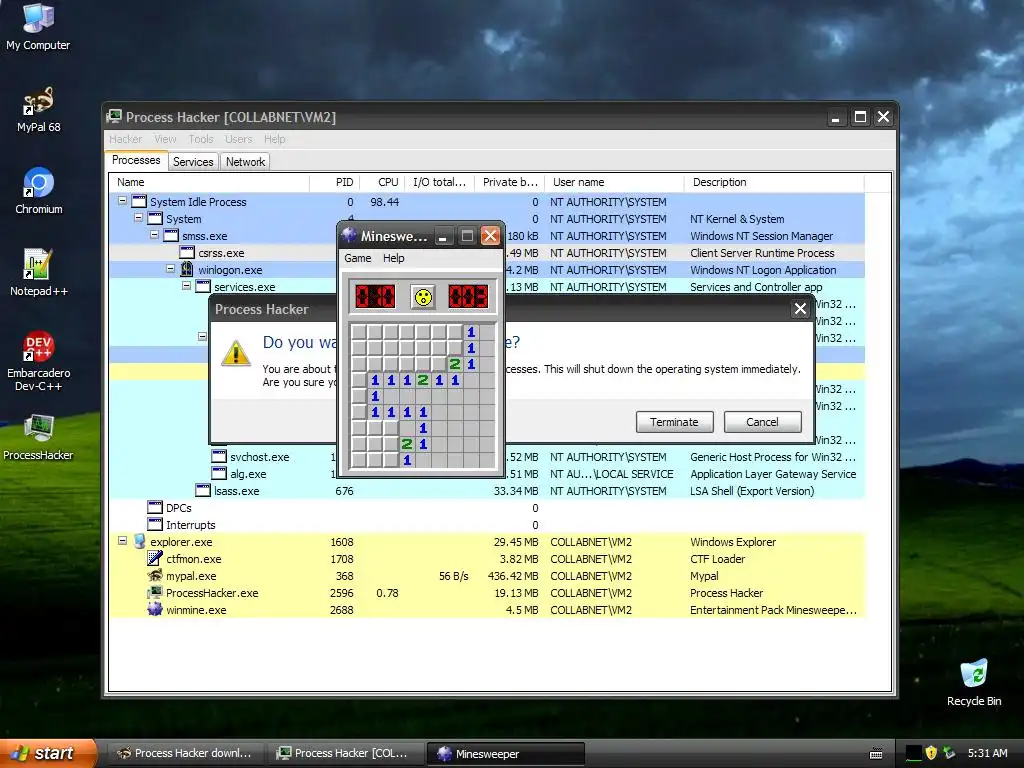Click the Process Hacker title bar icon
Viewport: 1024px width, 768px height.
tap(114, 117)
